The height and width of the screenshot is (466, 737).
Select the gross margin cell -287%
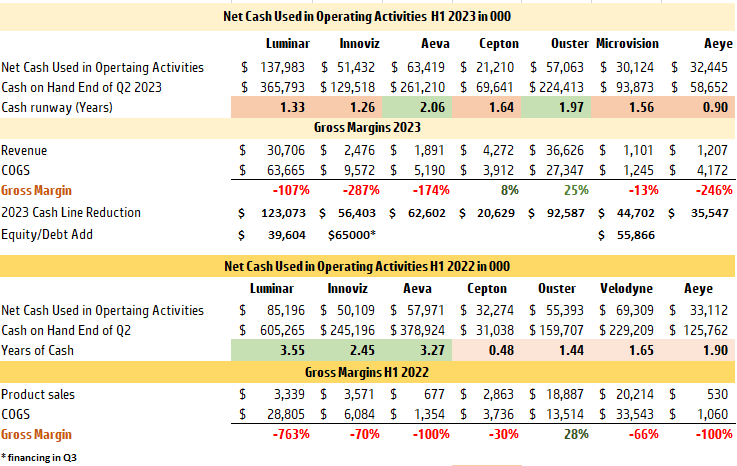361,190
